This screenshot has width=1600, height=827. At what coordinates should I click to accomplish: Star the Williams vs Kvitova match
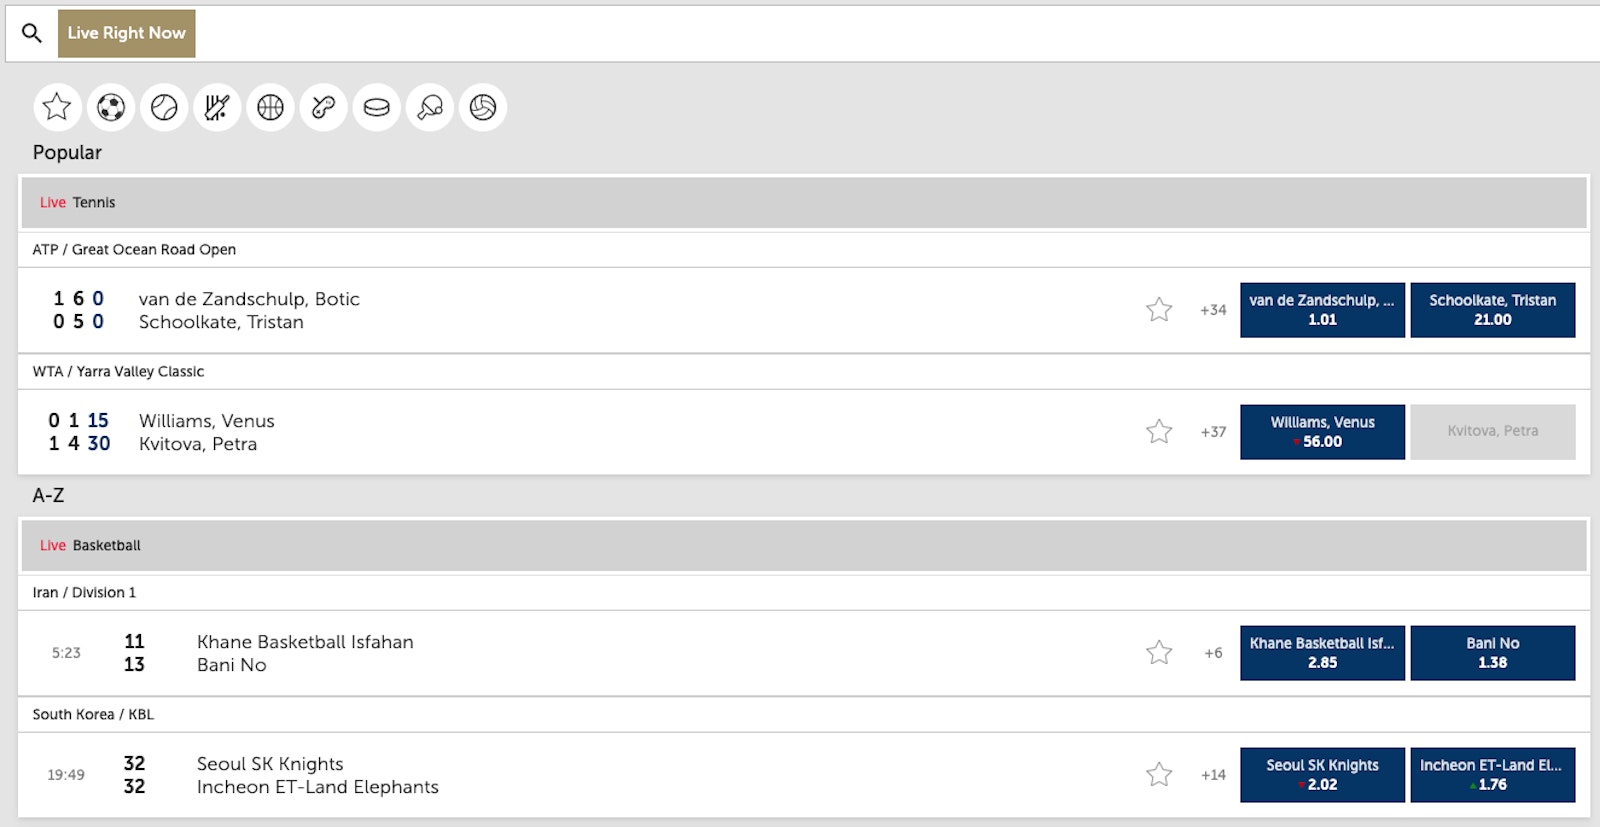click(1159, 431)
